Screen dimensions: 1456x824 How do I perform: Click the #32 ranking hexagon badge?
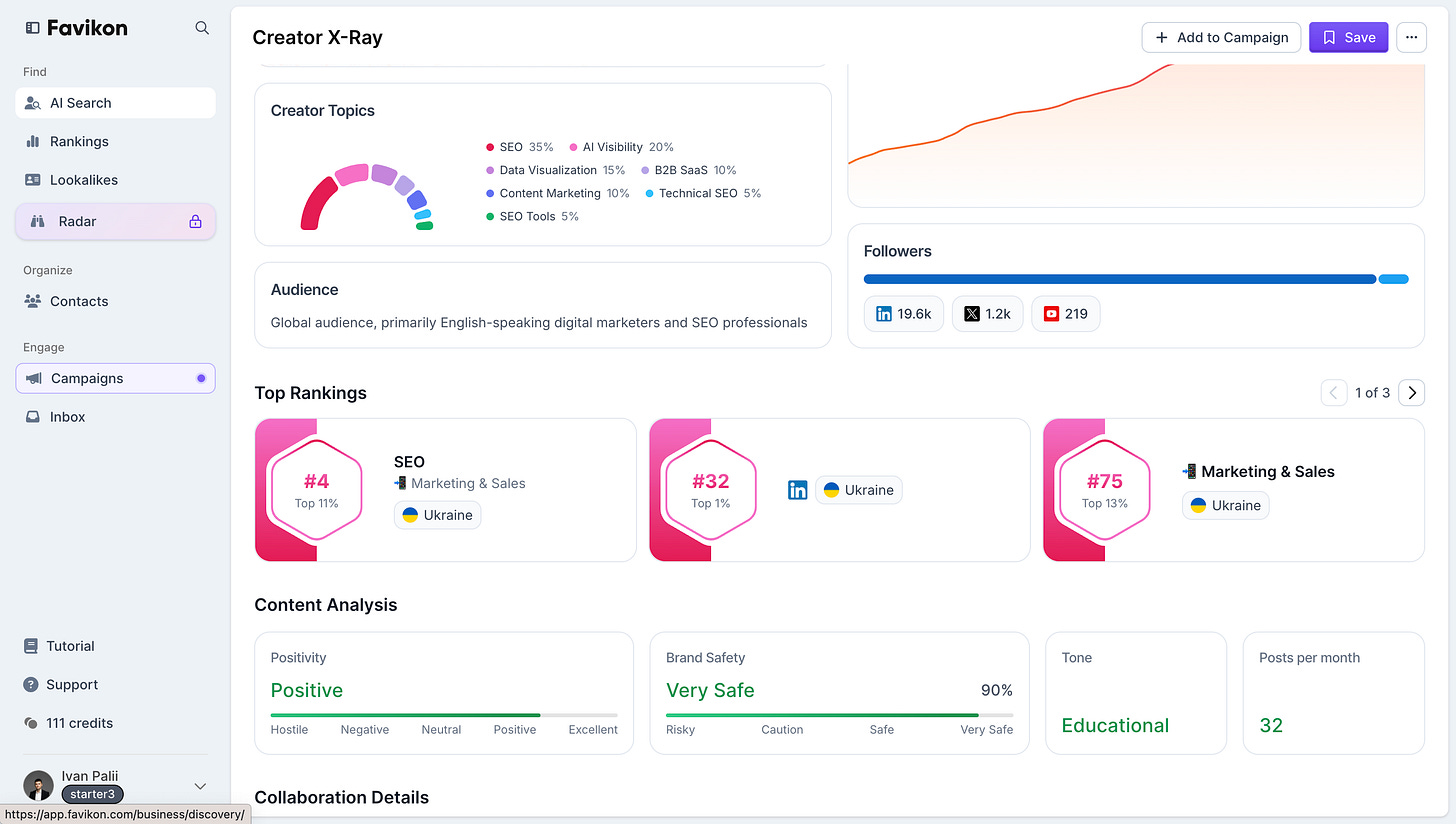711,490
